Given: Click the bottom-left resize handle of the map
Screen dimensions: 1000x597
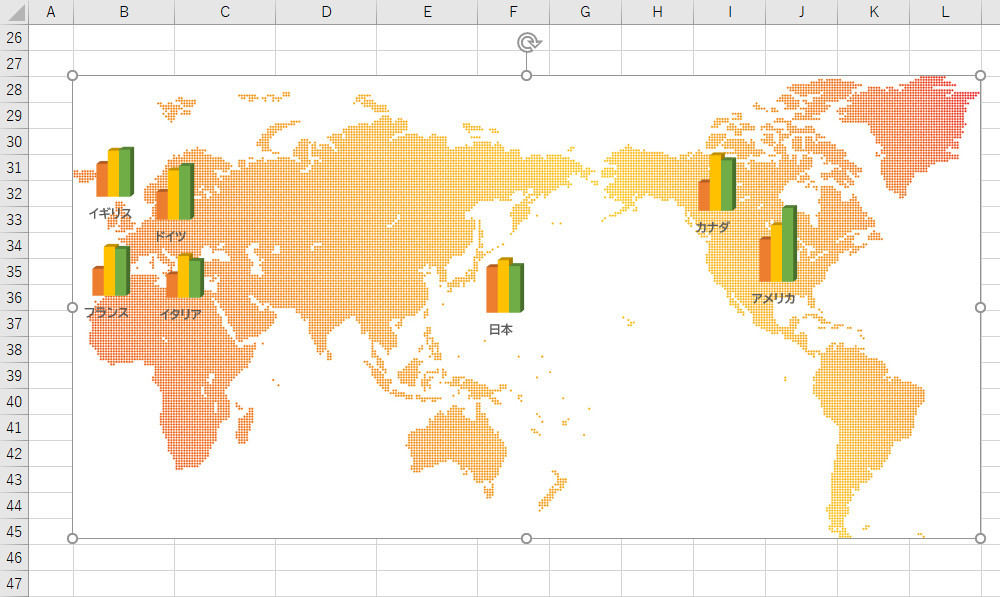Looking at the screenshot, I should (x=72, y=538).
